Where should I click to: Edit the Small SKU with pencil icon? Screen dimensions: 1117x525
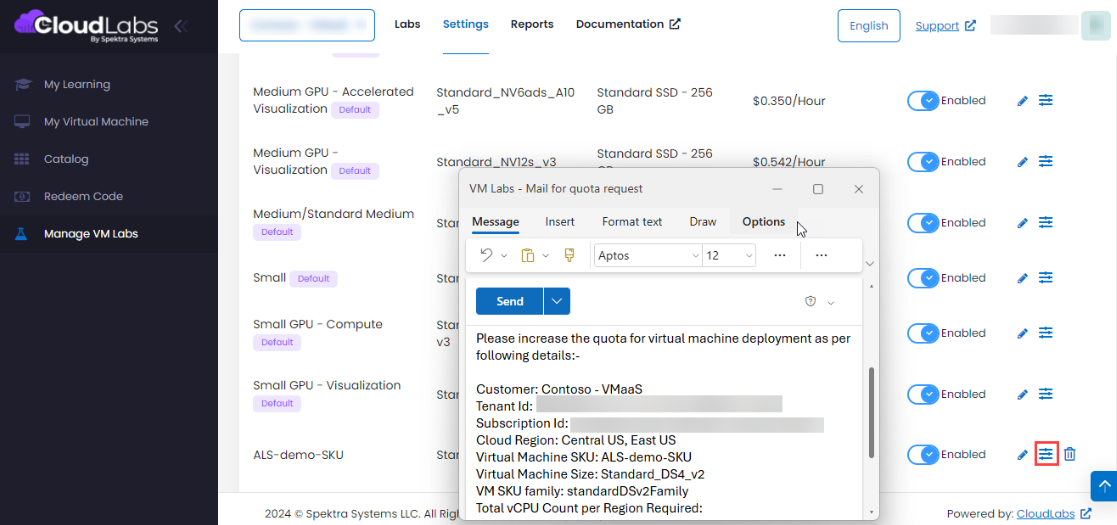tap(1022, 279)
